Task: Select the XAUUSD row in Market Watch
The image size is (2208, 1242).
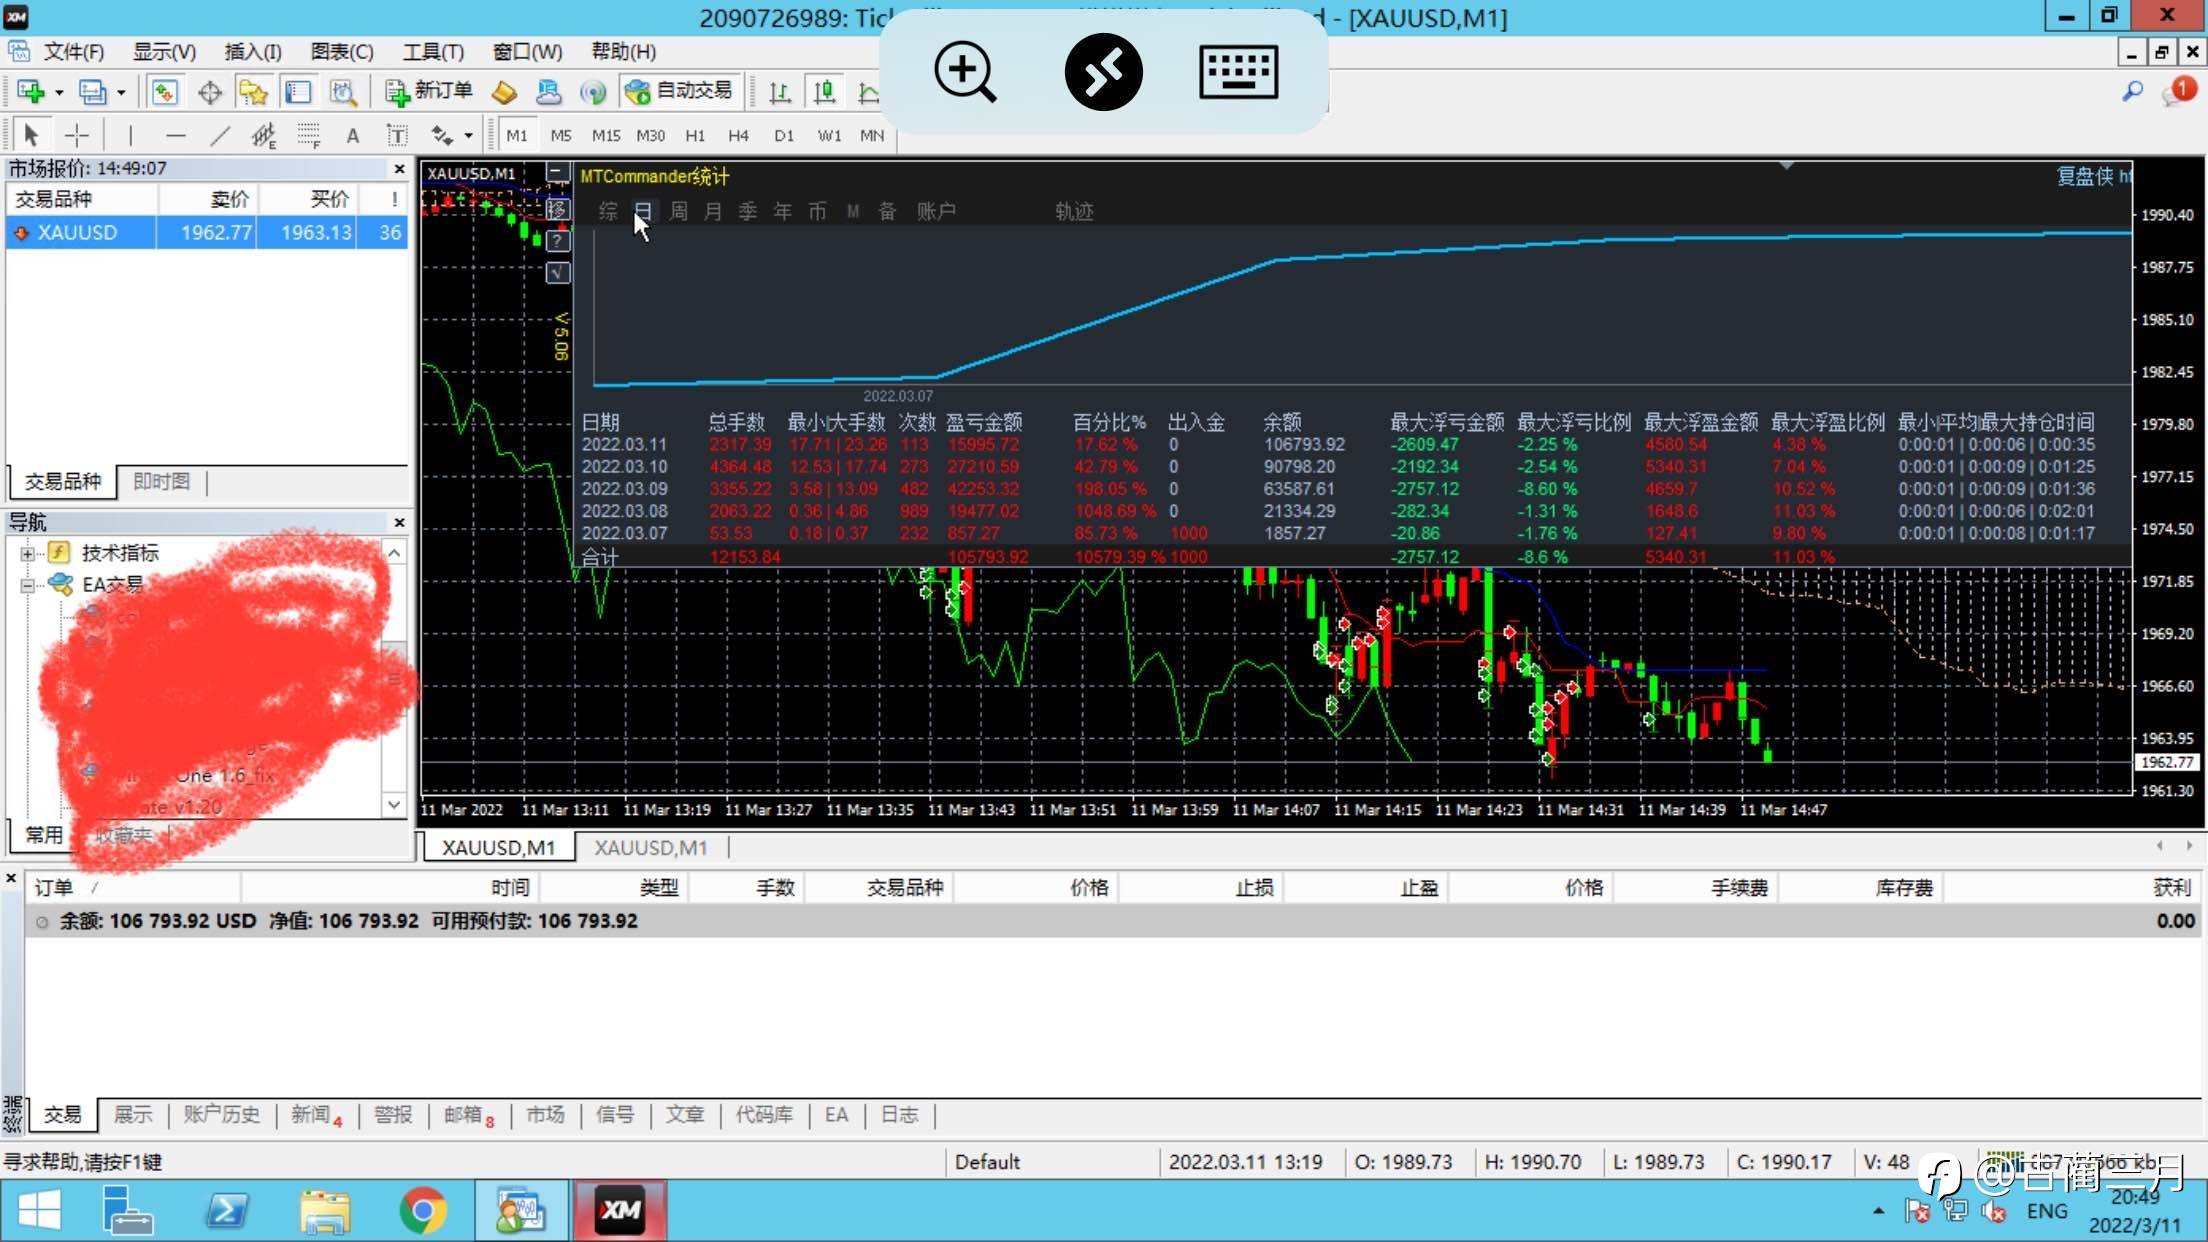Action: coord(78,232)
